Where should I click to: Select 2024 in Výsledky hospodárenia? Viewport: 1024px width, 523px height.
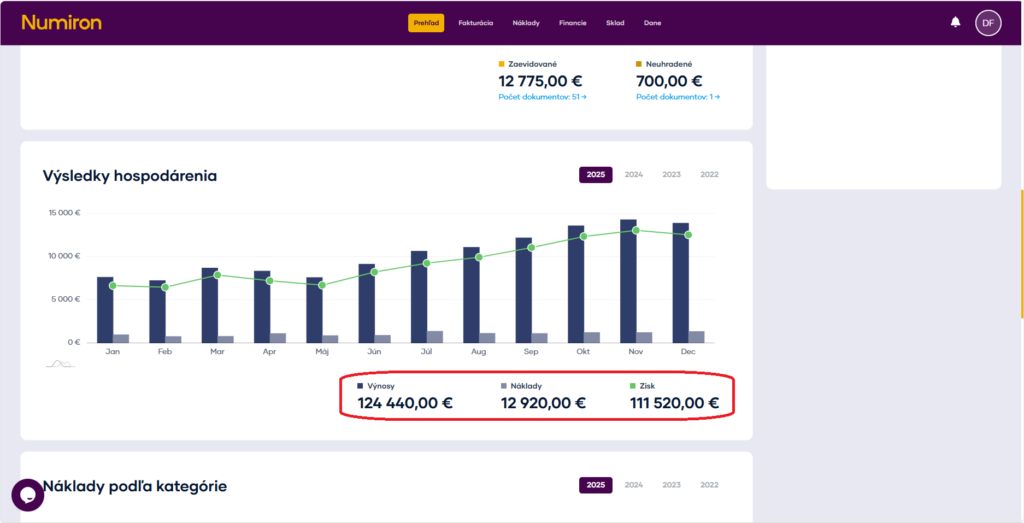point(634,175)
